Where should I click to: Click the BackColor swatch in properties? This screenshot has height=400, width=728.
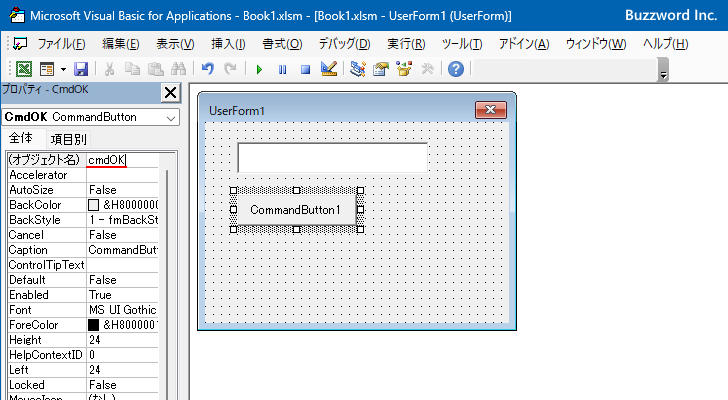[x=94, y=205]
